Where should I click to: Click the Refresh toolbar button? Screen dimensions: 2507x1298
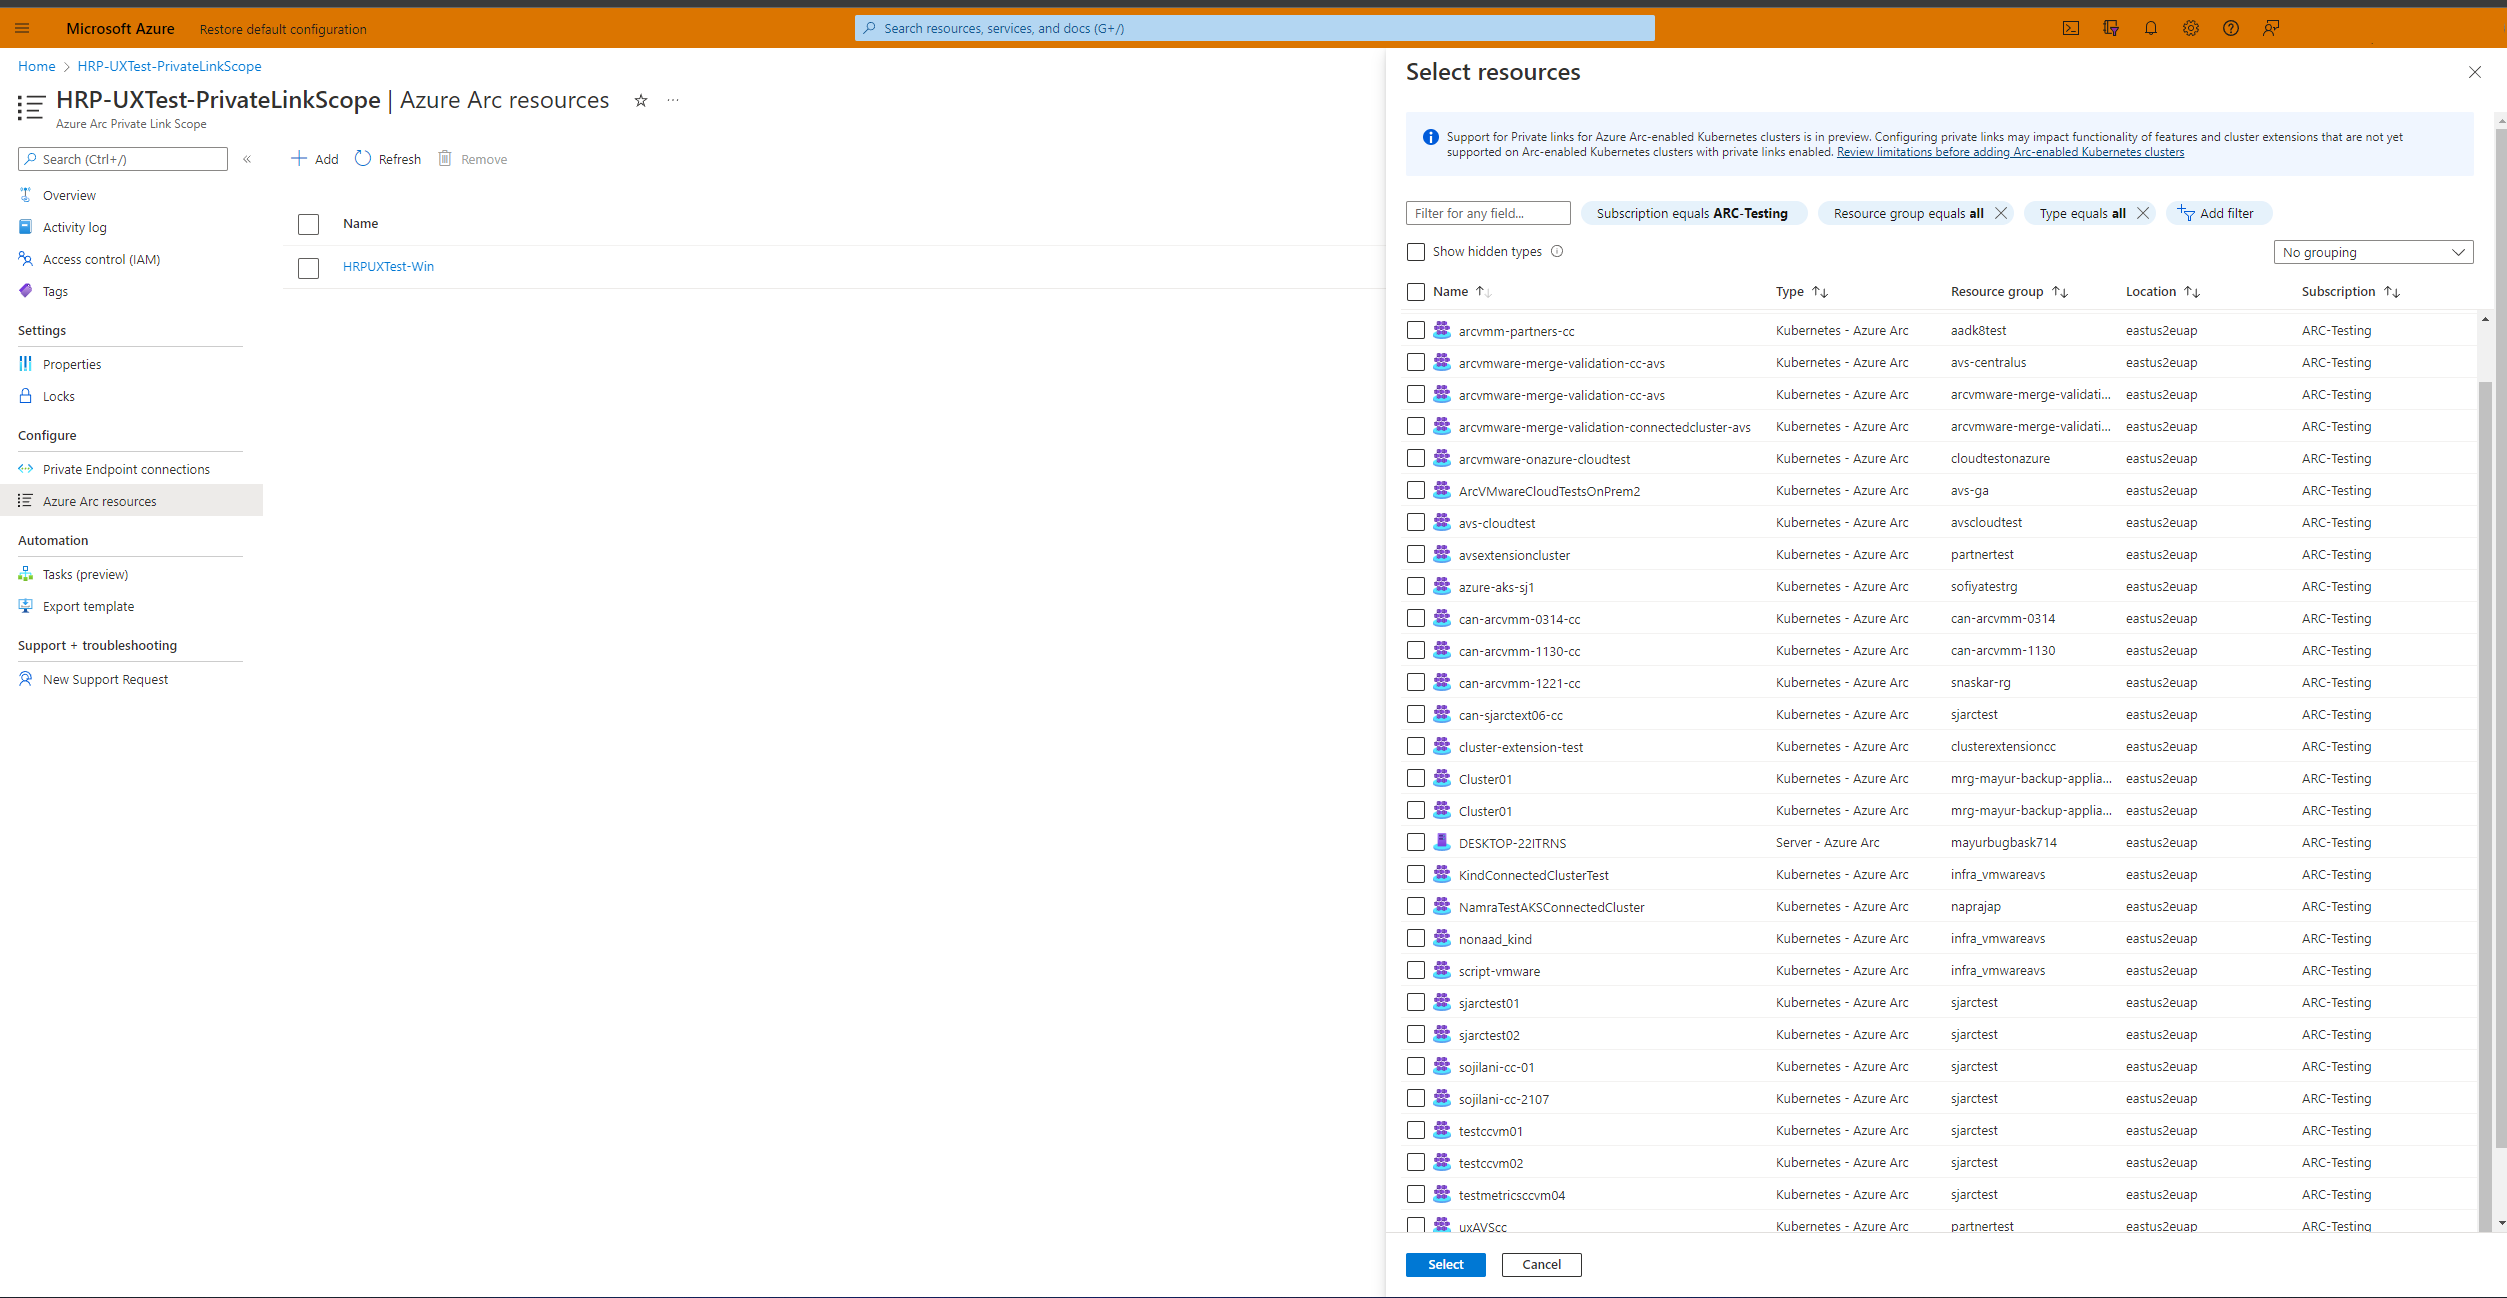[388, 159]
